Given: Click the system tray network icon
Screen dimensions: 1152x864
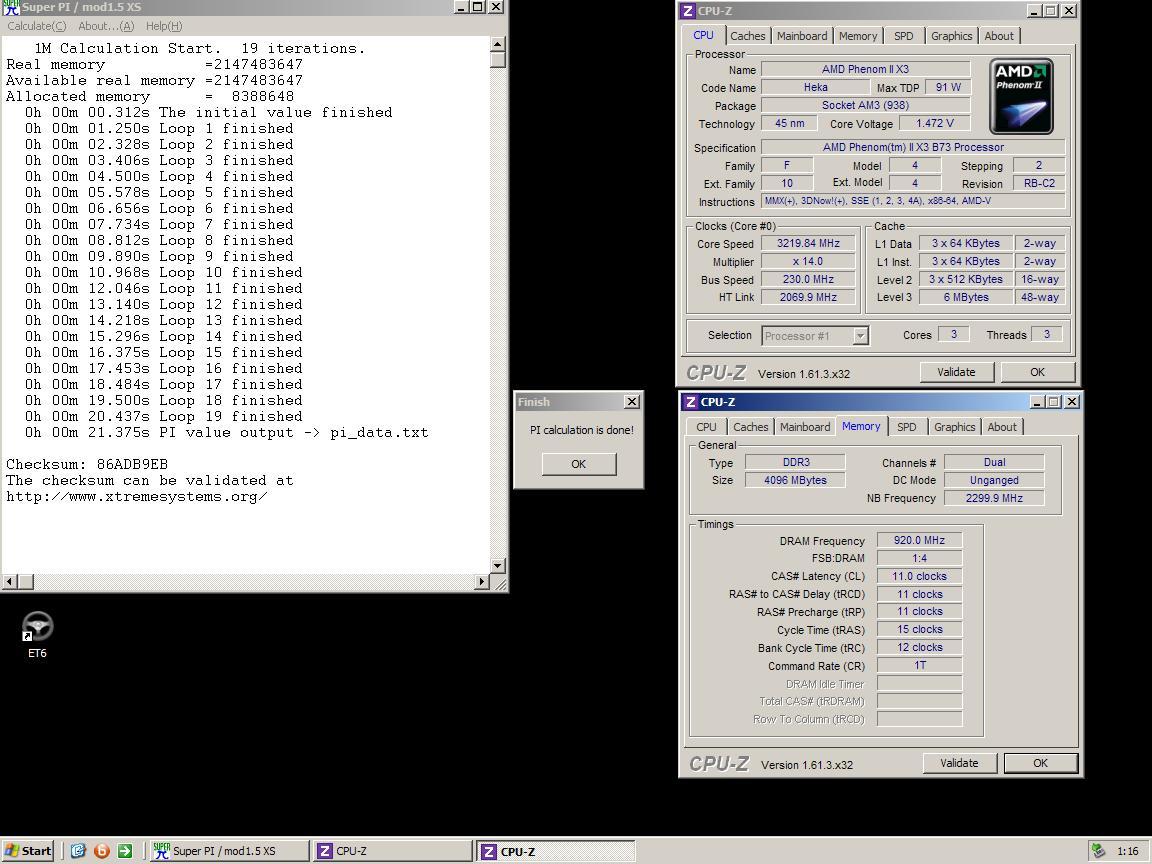Looking at the screenshot, I should click(x=1098, y=851).
